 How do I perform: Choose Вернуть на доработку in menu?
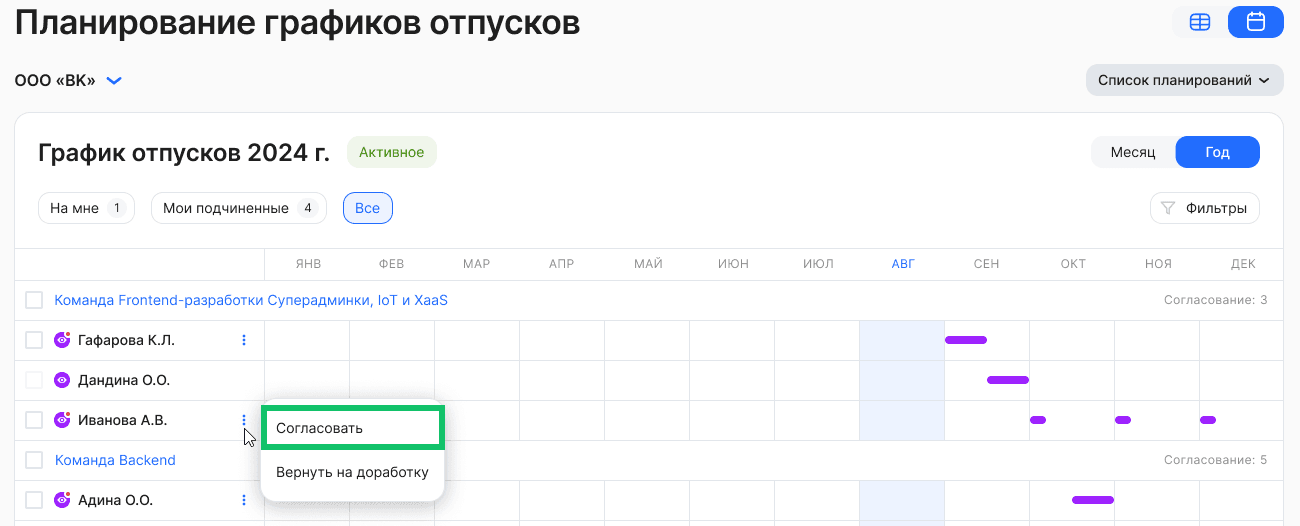click(352, 472)
